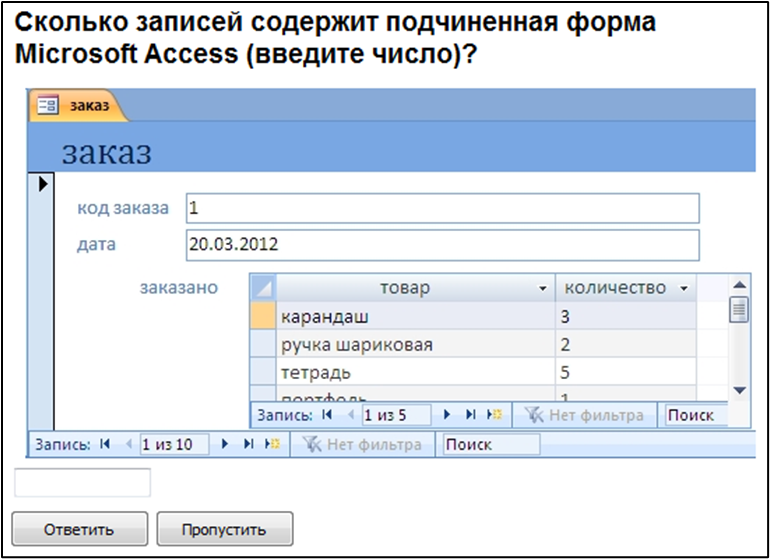
Task: Select the 'карандаш' cell
Action: coord(415,316)
